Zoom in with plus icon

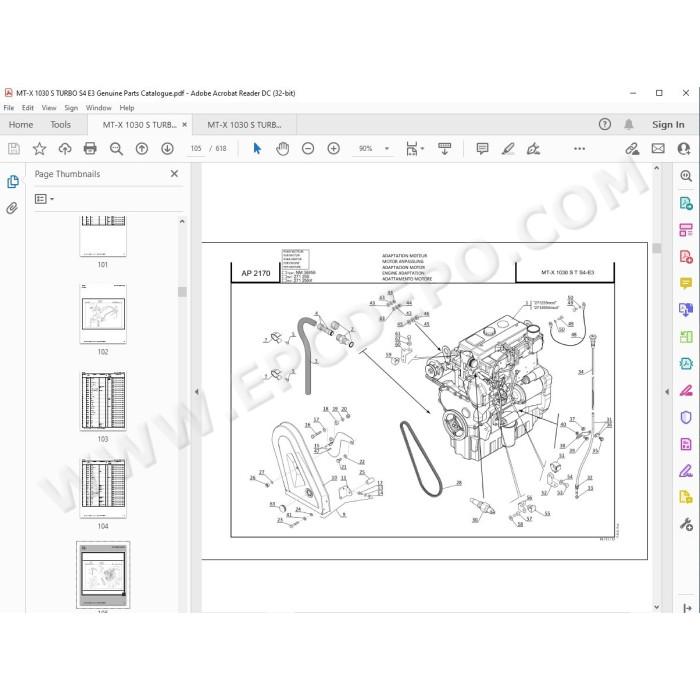(333, 149)
